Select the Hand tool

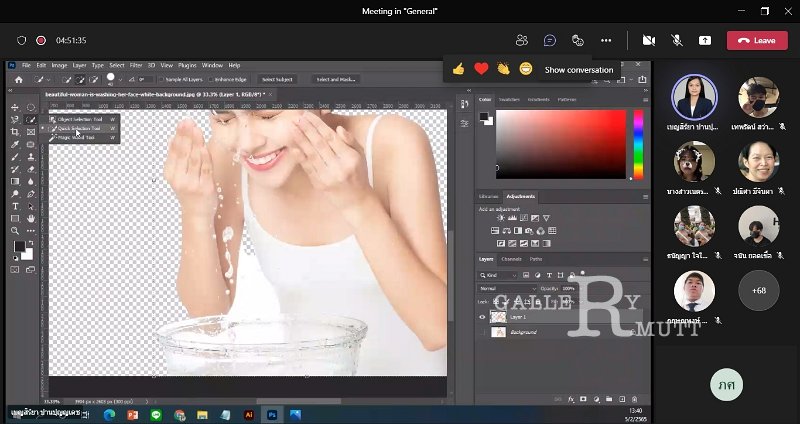coord(31,218)
